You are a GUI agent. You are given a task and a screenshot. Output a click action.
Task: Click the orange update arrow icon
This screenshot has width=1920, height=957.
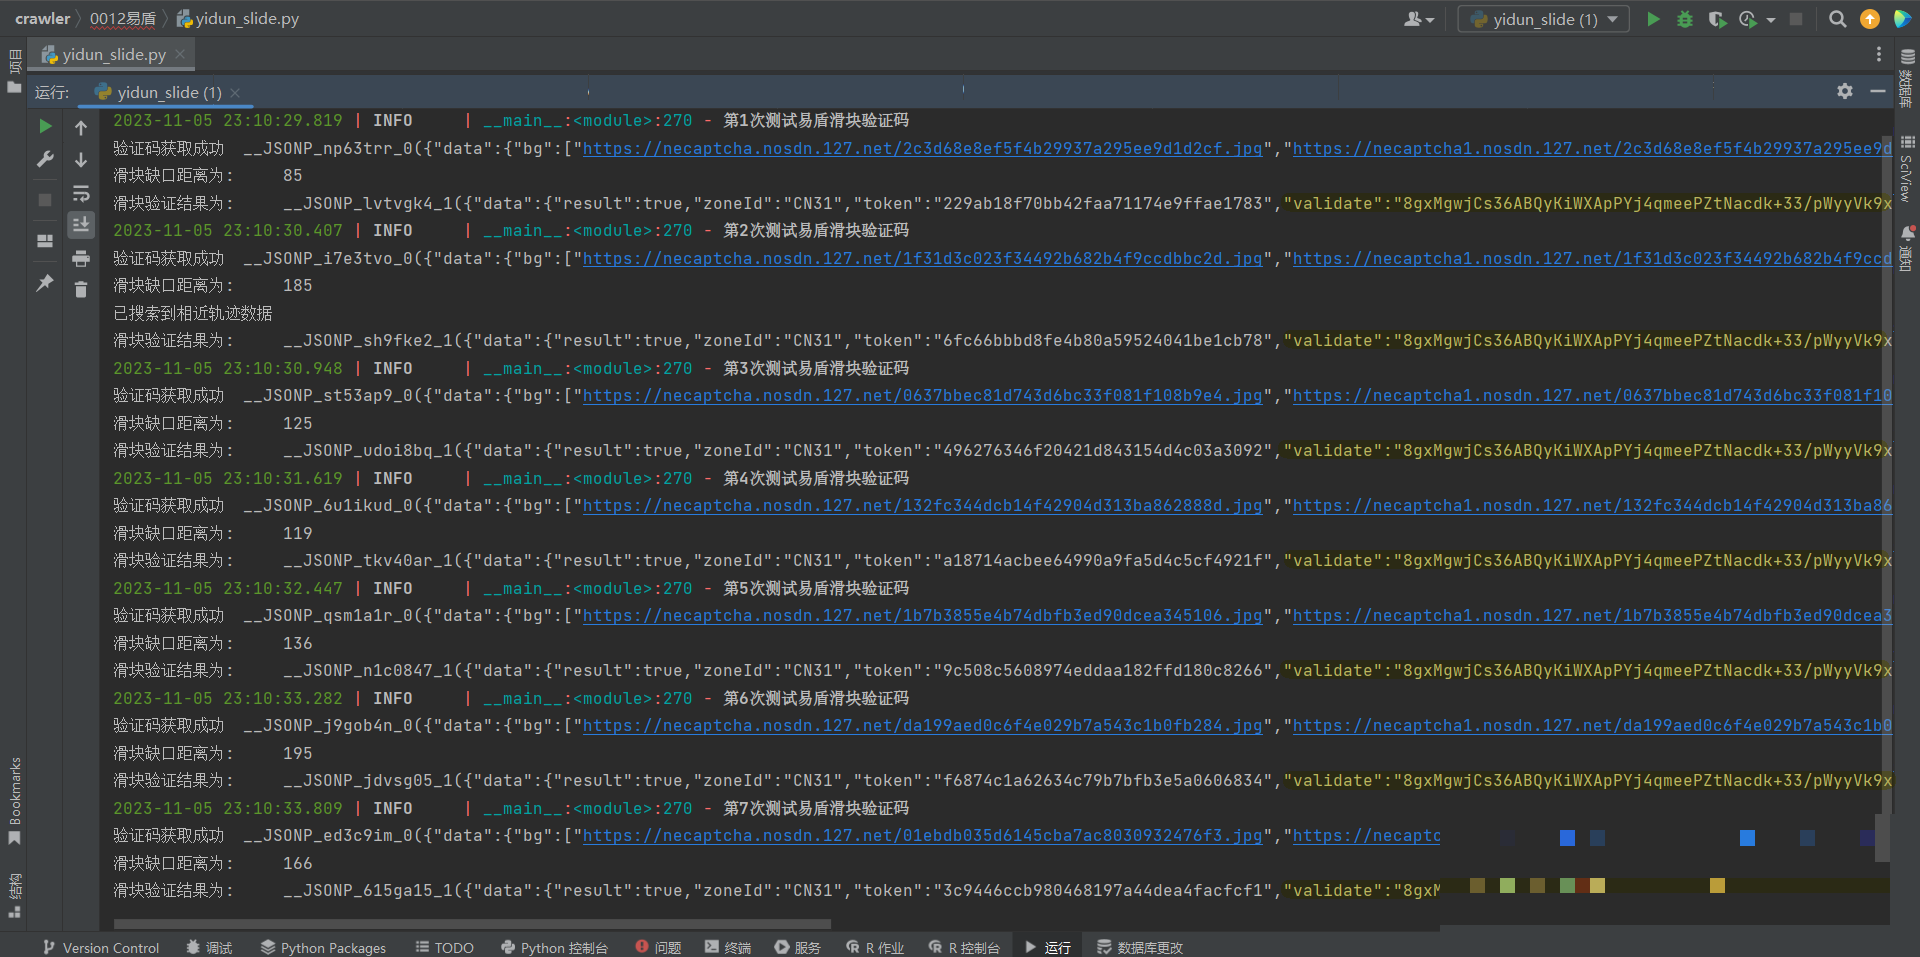(1869, 19)
